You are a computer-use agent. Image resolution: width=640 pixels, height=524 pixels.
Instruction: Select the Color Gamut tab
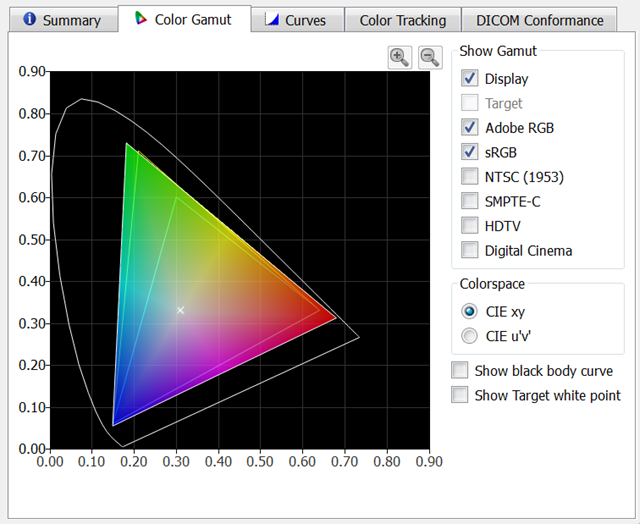(x=183, y=19)
